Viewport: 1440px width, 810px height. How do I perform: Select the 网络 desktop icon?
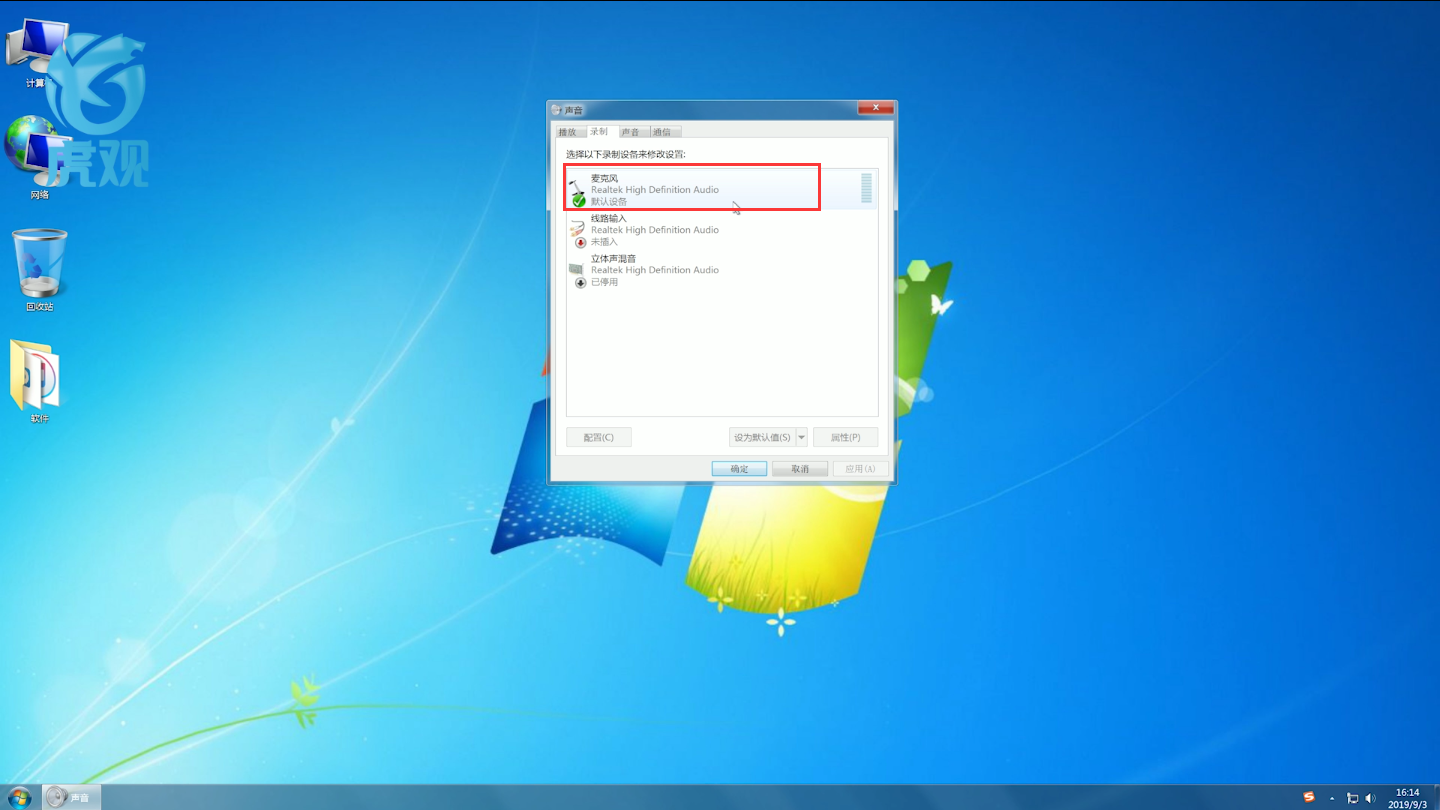[x=38, y=158]
